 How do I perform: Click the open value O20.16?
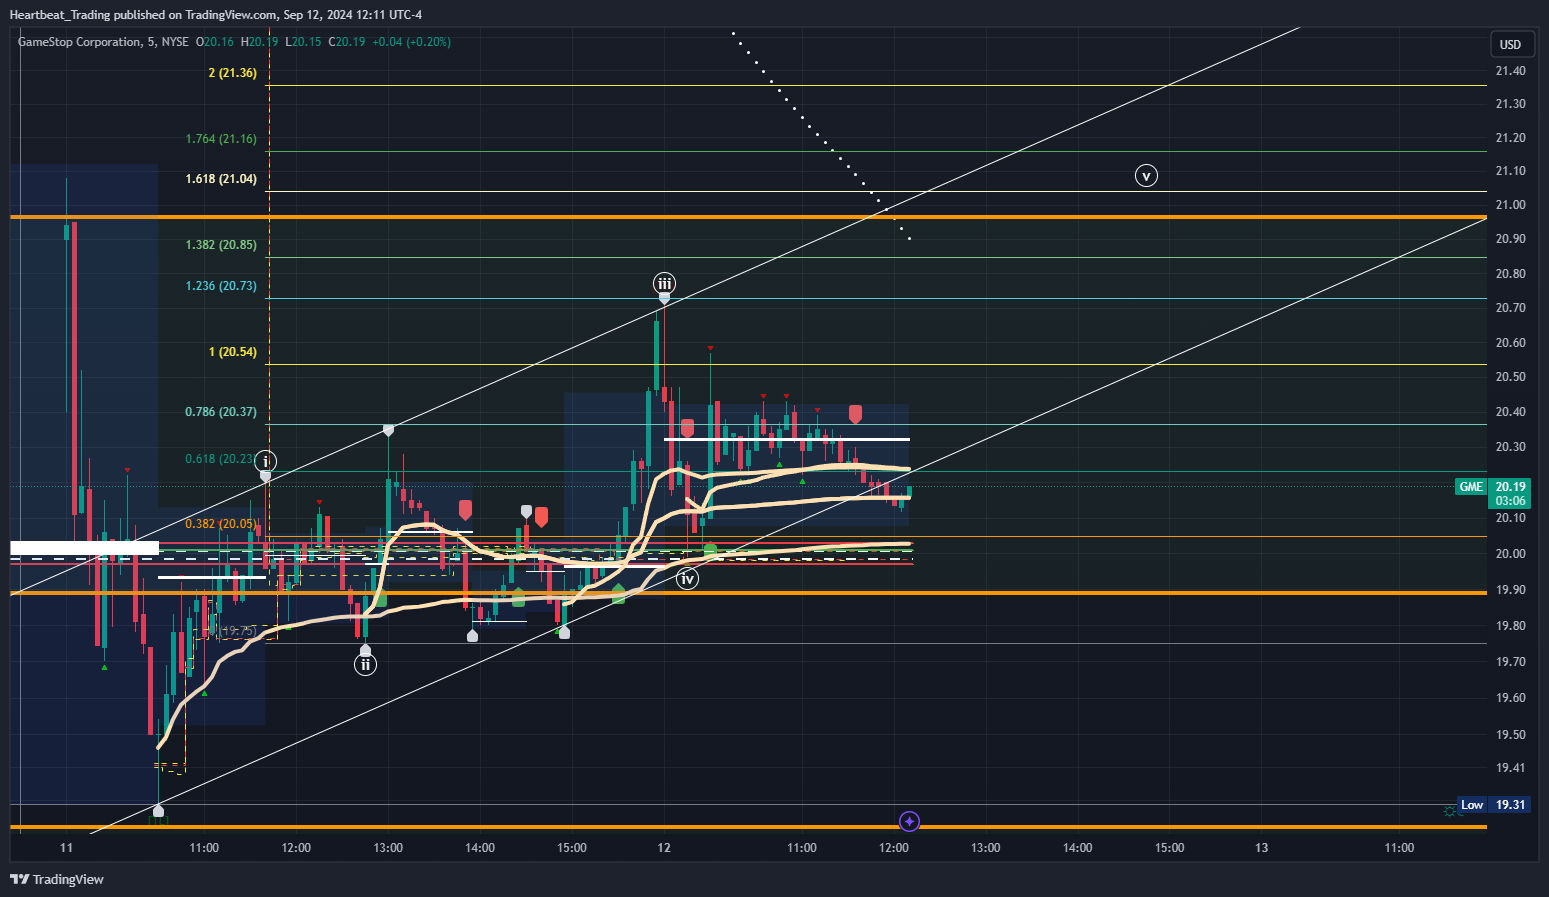[x=214, y=42]
